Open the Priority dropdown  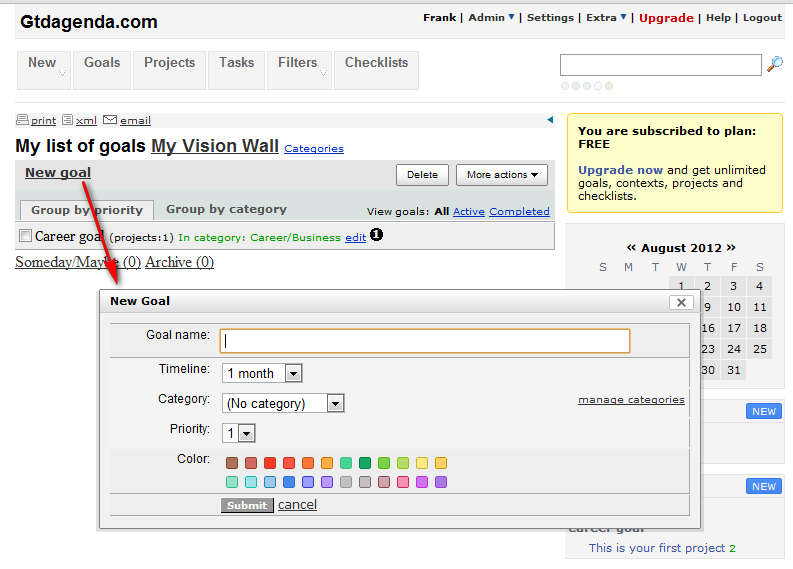(x=246, y=433)
